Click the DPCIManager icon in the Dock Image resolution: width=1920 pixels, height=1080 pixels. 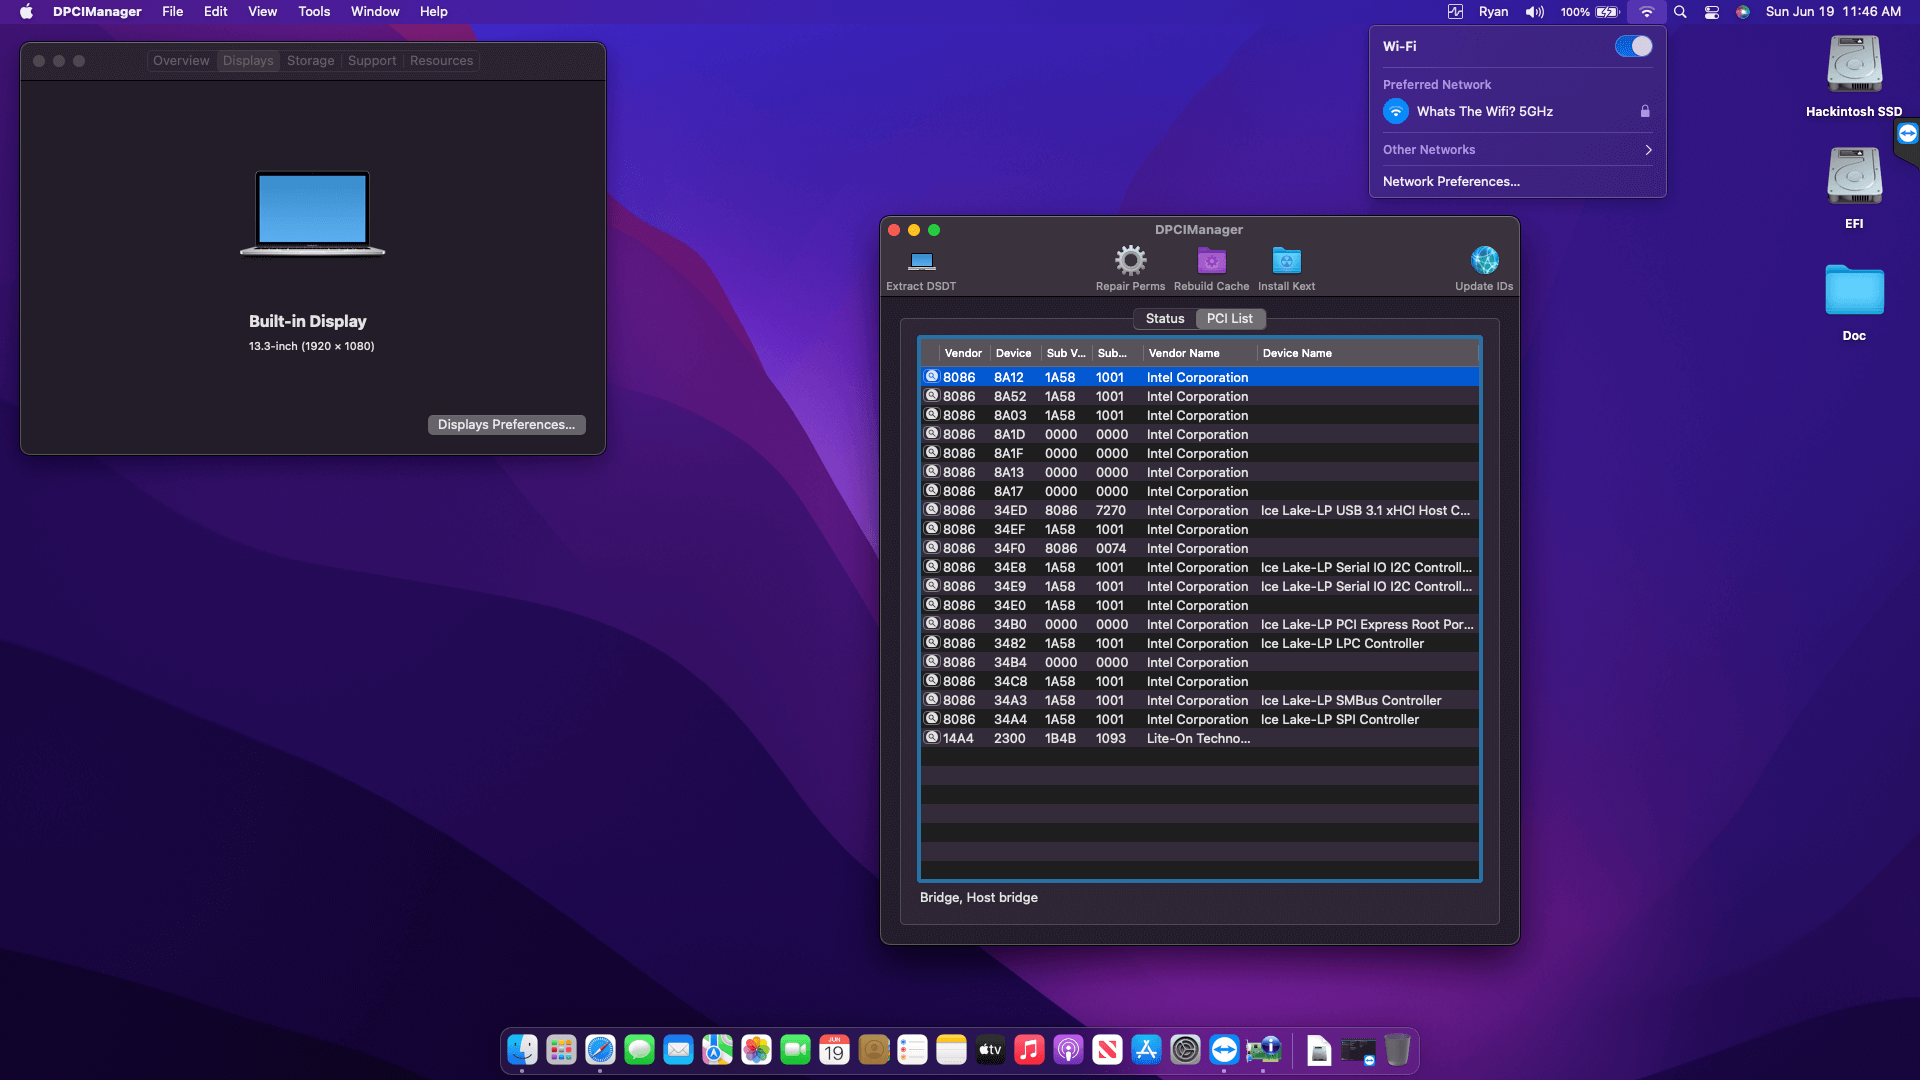point(1263,1050)
